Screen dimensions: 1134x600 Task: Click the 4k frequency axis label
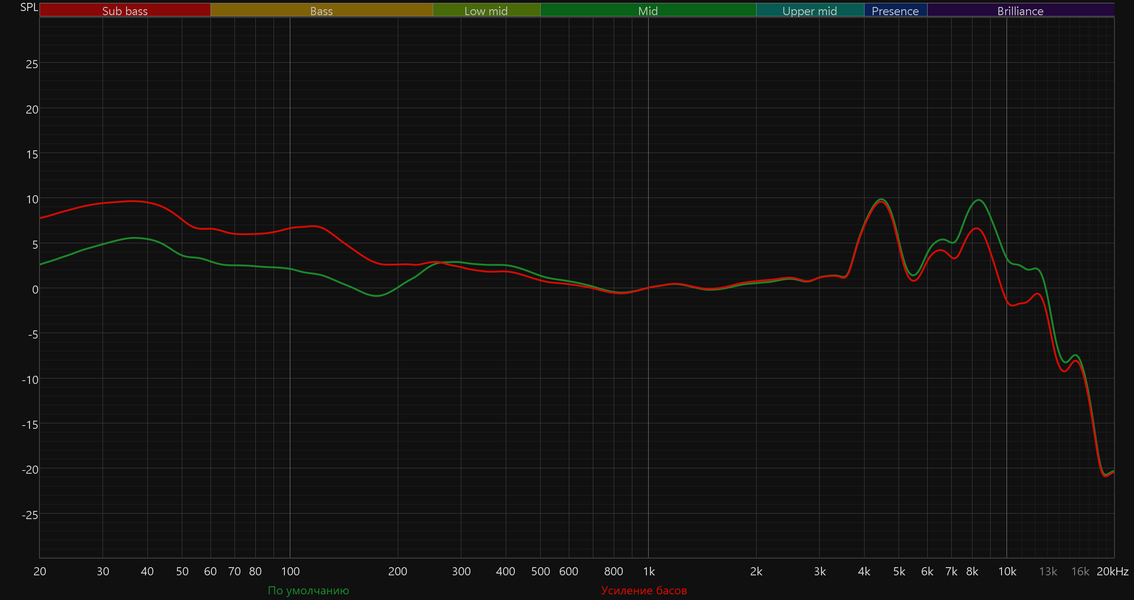tap(864, 571)
